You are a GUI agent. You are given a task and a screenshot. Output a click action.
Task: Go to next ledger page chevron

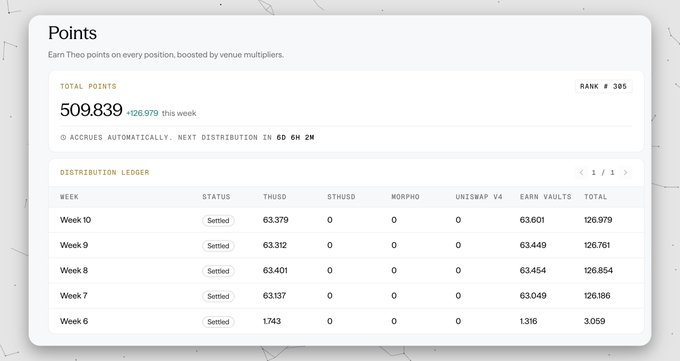tap(625, 173)
